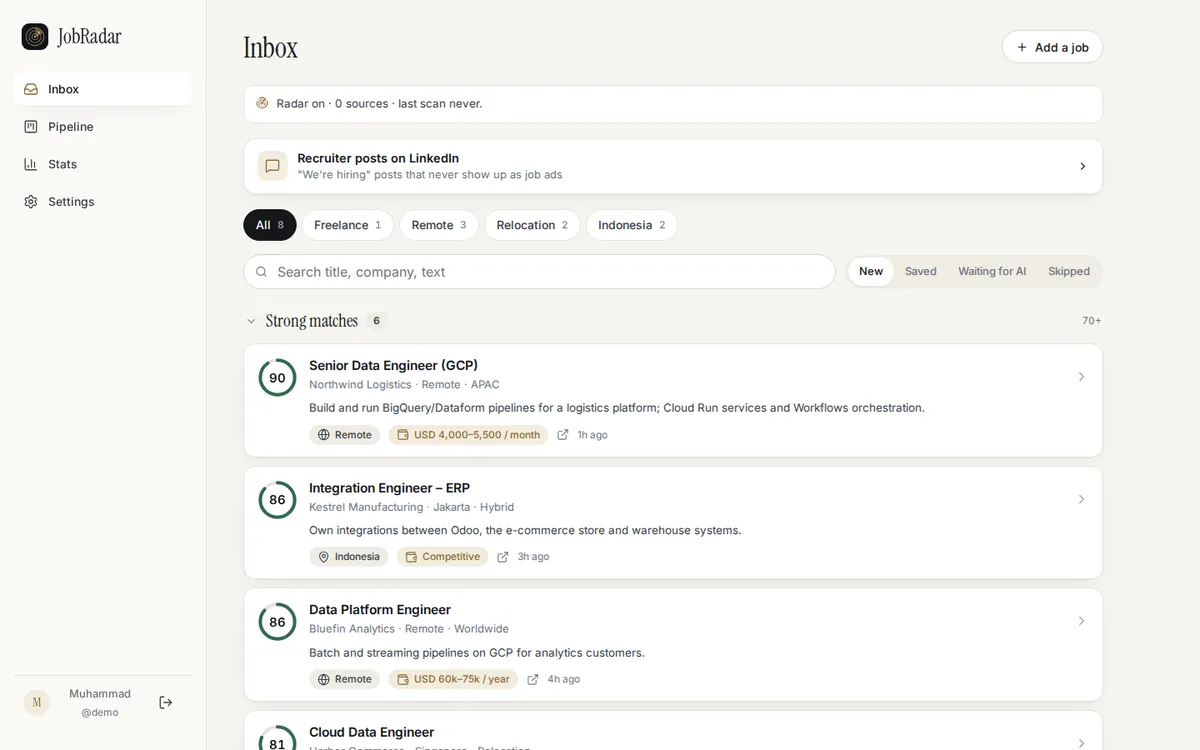The image size is (1200, 750).
Task: Click the 70+ threshold label
Action: (1091, 321)
